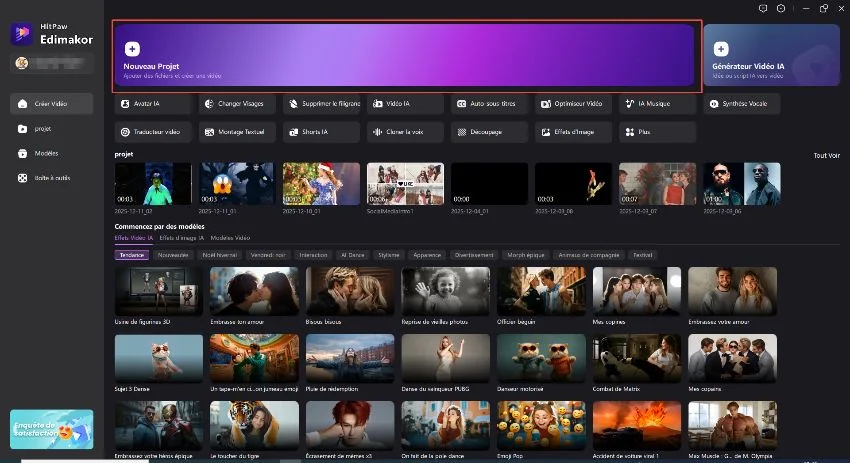
Task: Open the Le toucher du tigre template thumbnail
Action: tap(254, 424)
